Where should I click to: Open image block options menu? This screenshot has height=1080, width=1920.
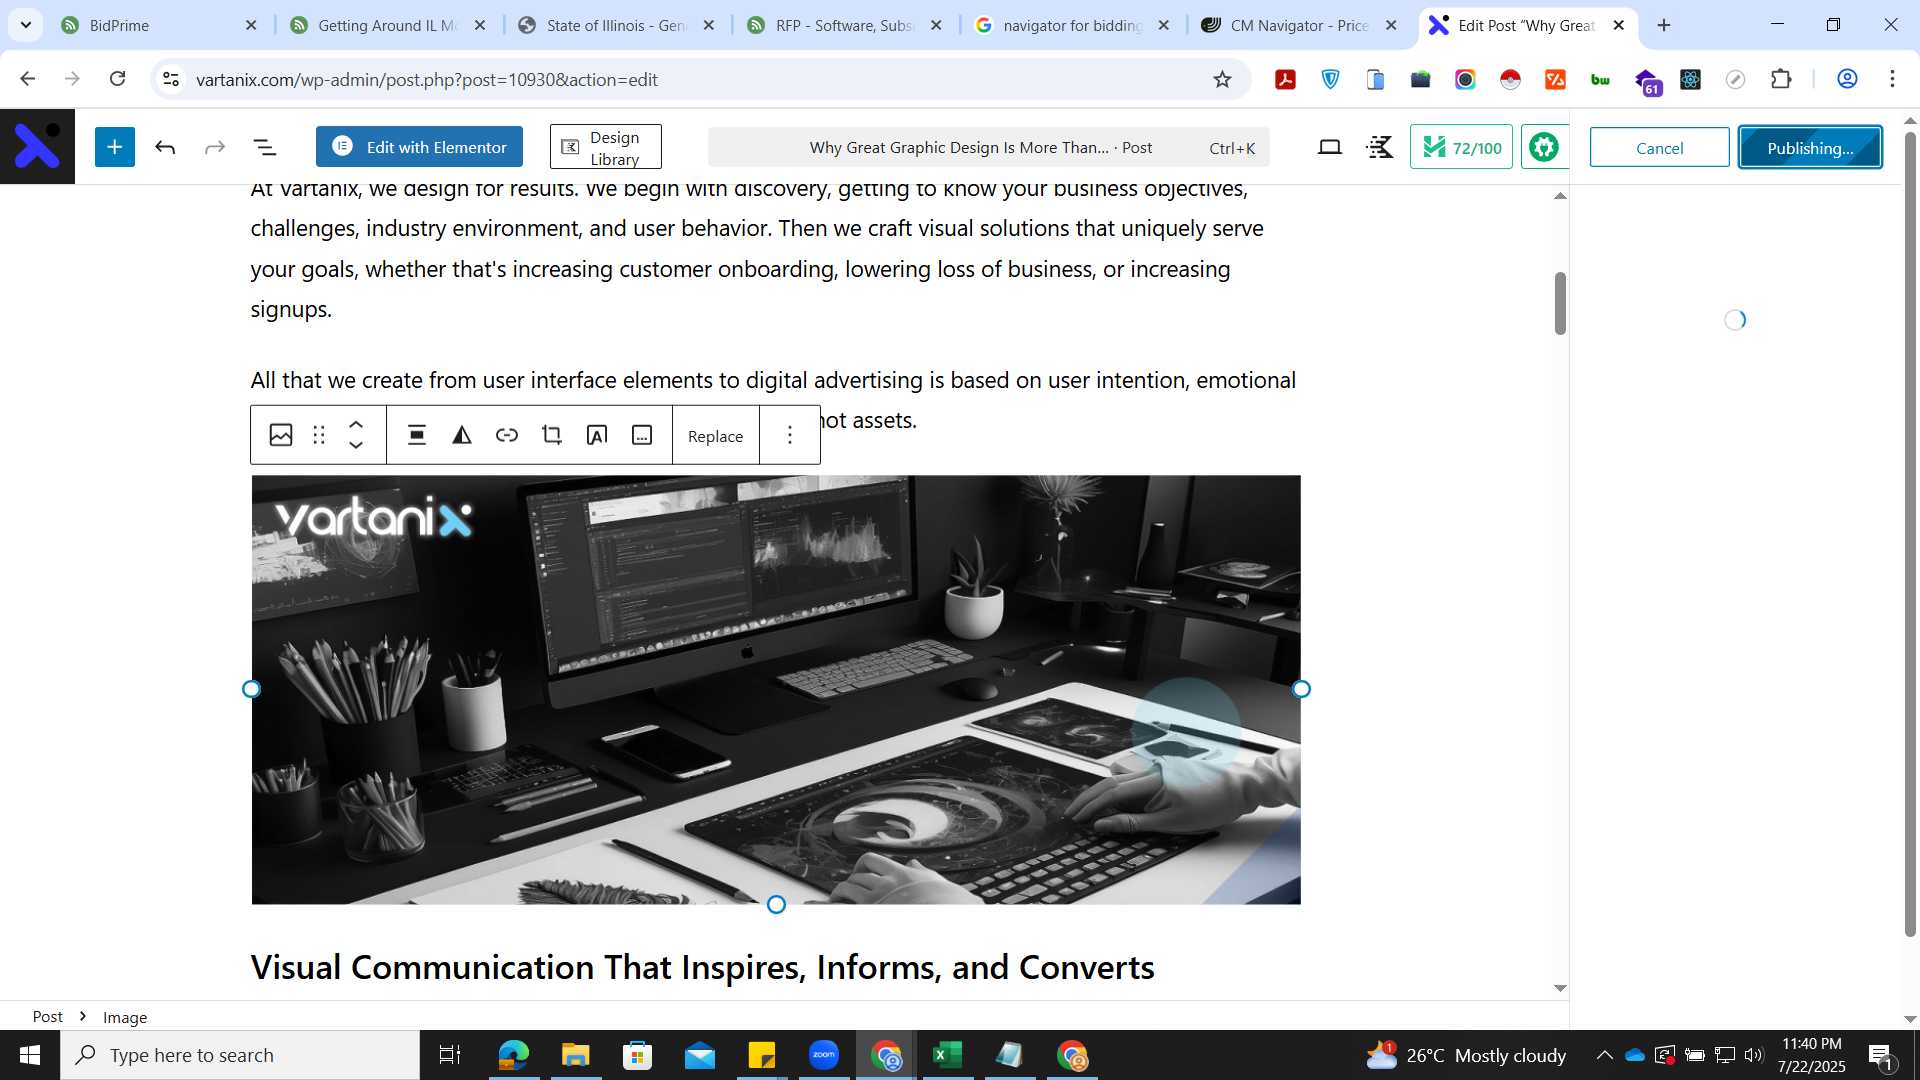[790, 435]
